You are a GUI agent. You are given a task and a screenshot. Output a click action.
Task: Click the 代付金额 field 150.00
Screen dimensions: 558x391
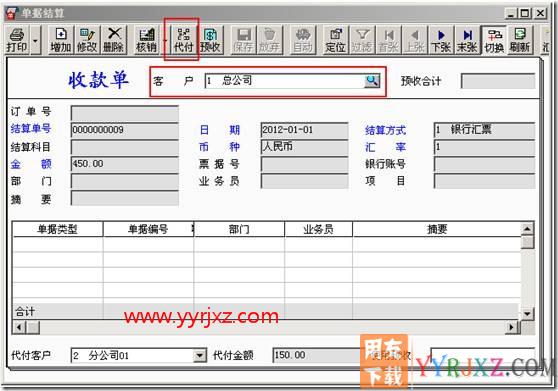coord(317,355)
